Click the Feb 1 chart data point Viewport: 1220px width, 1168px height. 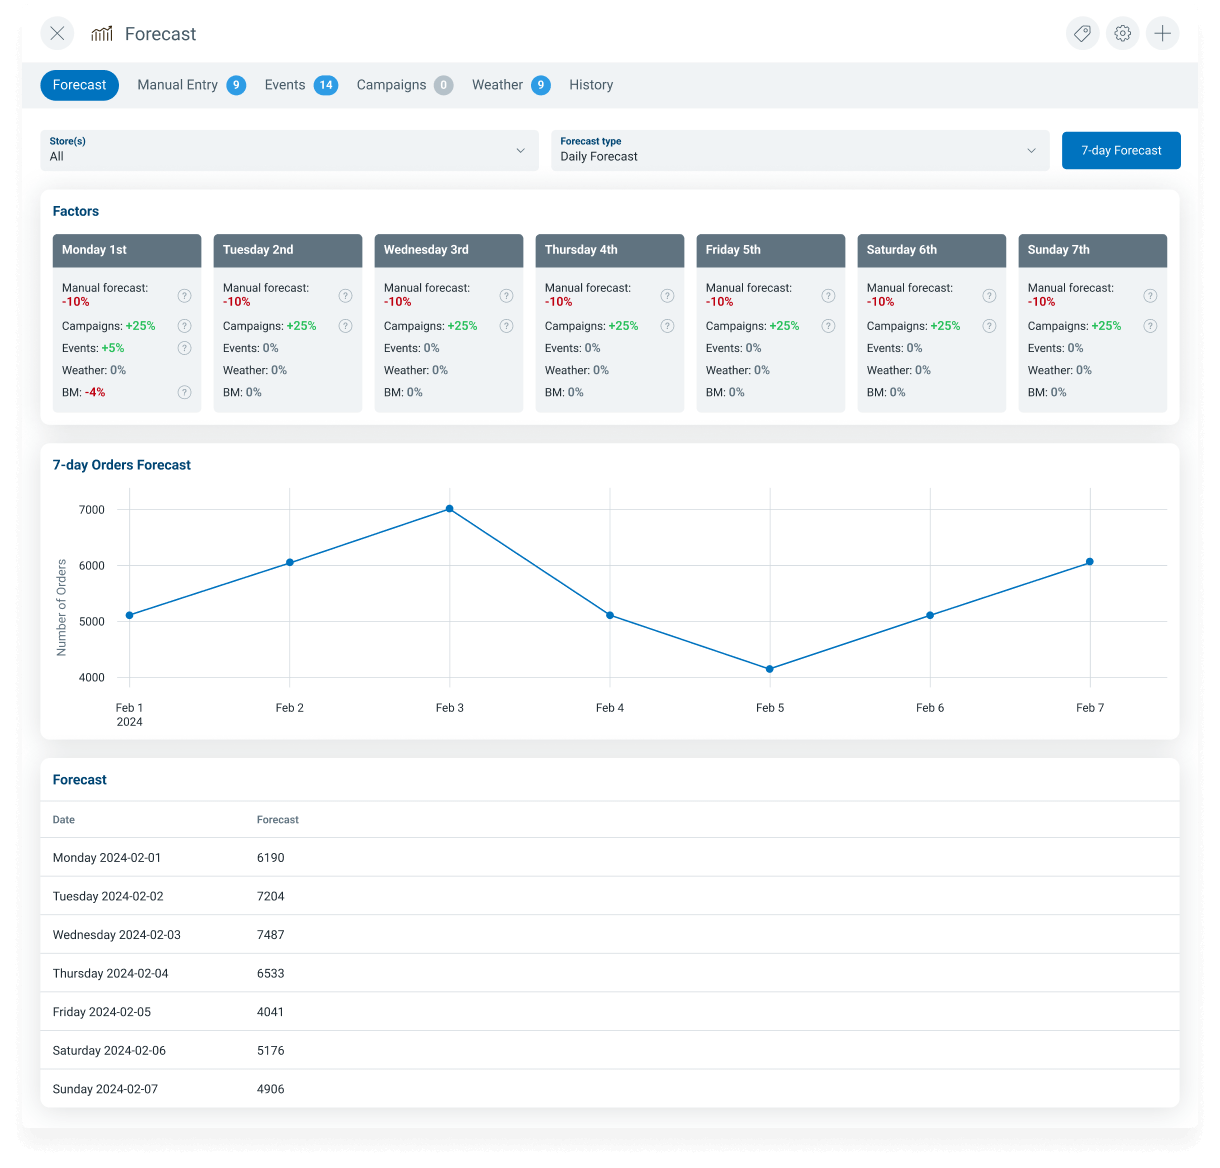coord(130,615)
